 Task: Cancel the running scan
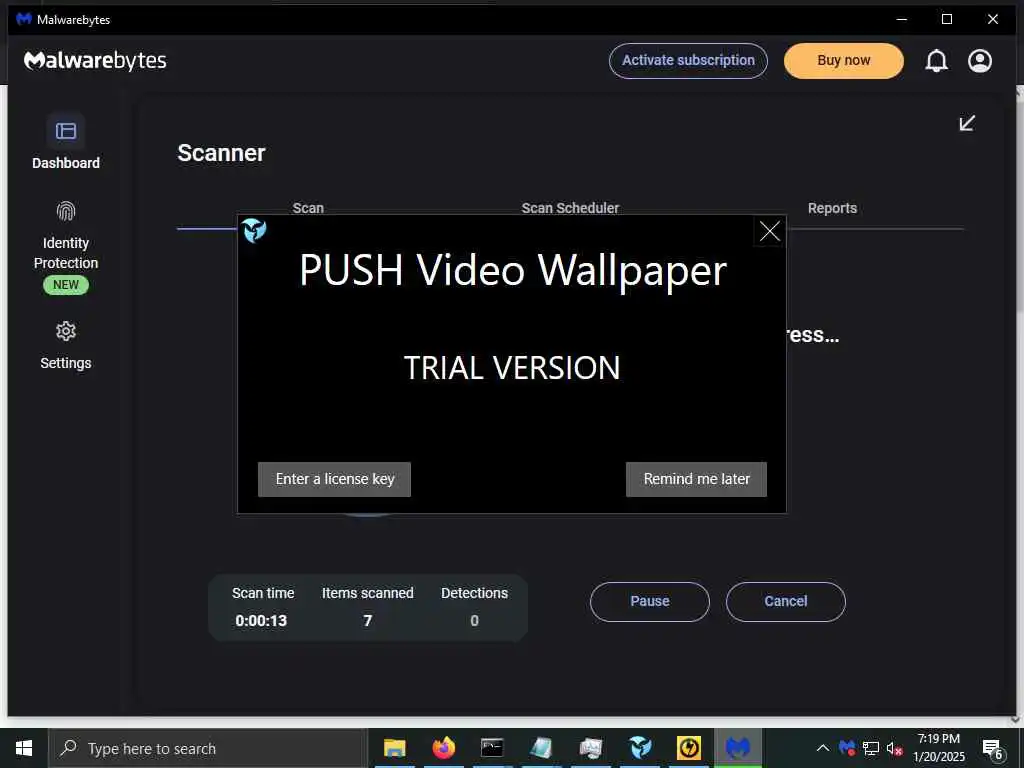(786, 601)
